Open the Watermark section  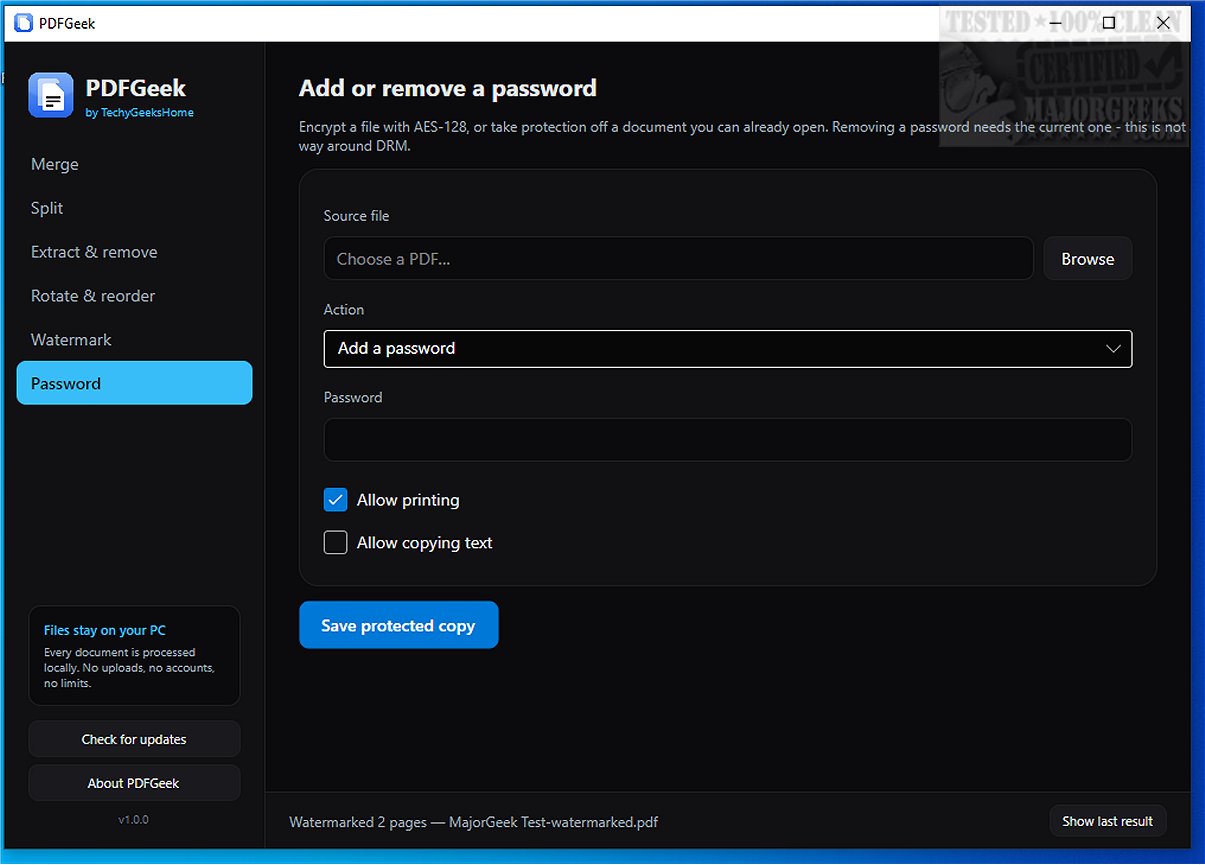(x=134, y=340)
